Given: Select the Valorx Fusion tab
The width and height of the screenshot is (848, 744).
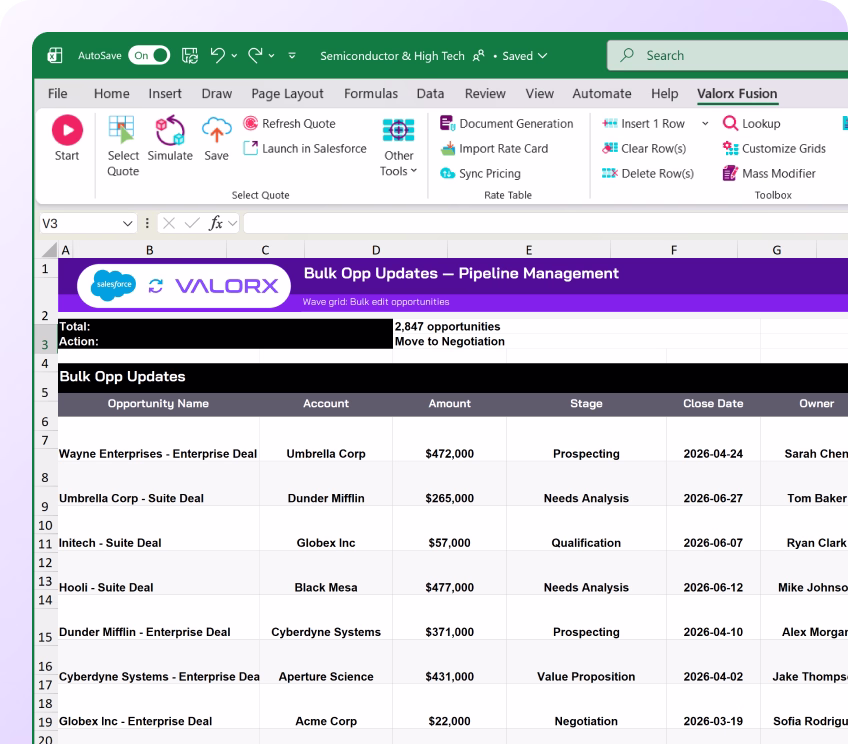Looking at the screenshot, I should (x=737, y=94).
